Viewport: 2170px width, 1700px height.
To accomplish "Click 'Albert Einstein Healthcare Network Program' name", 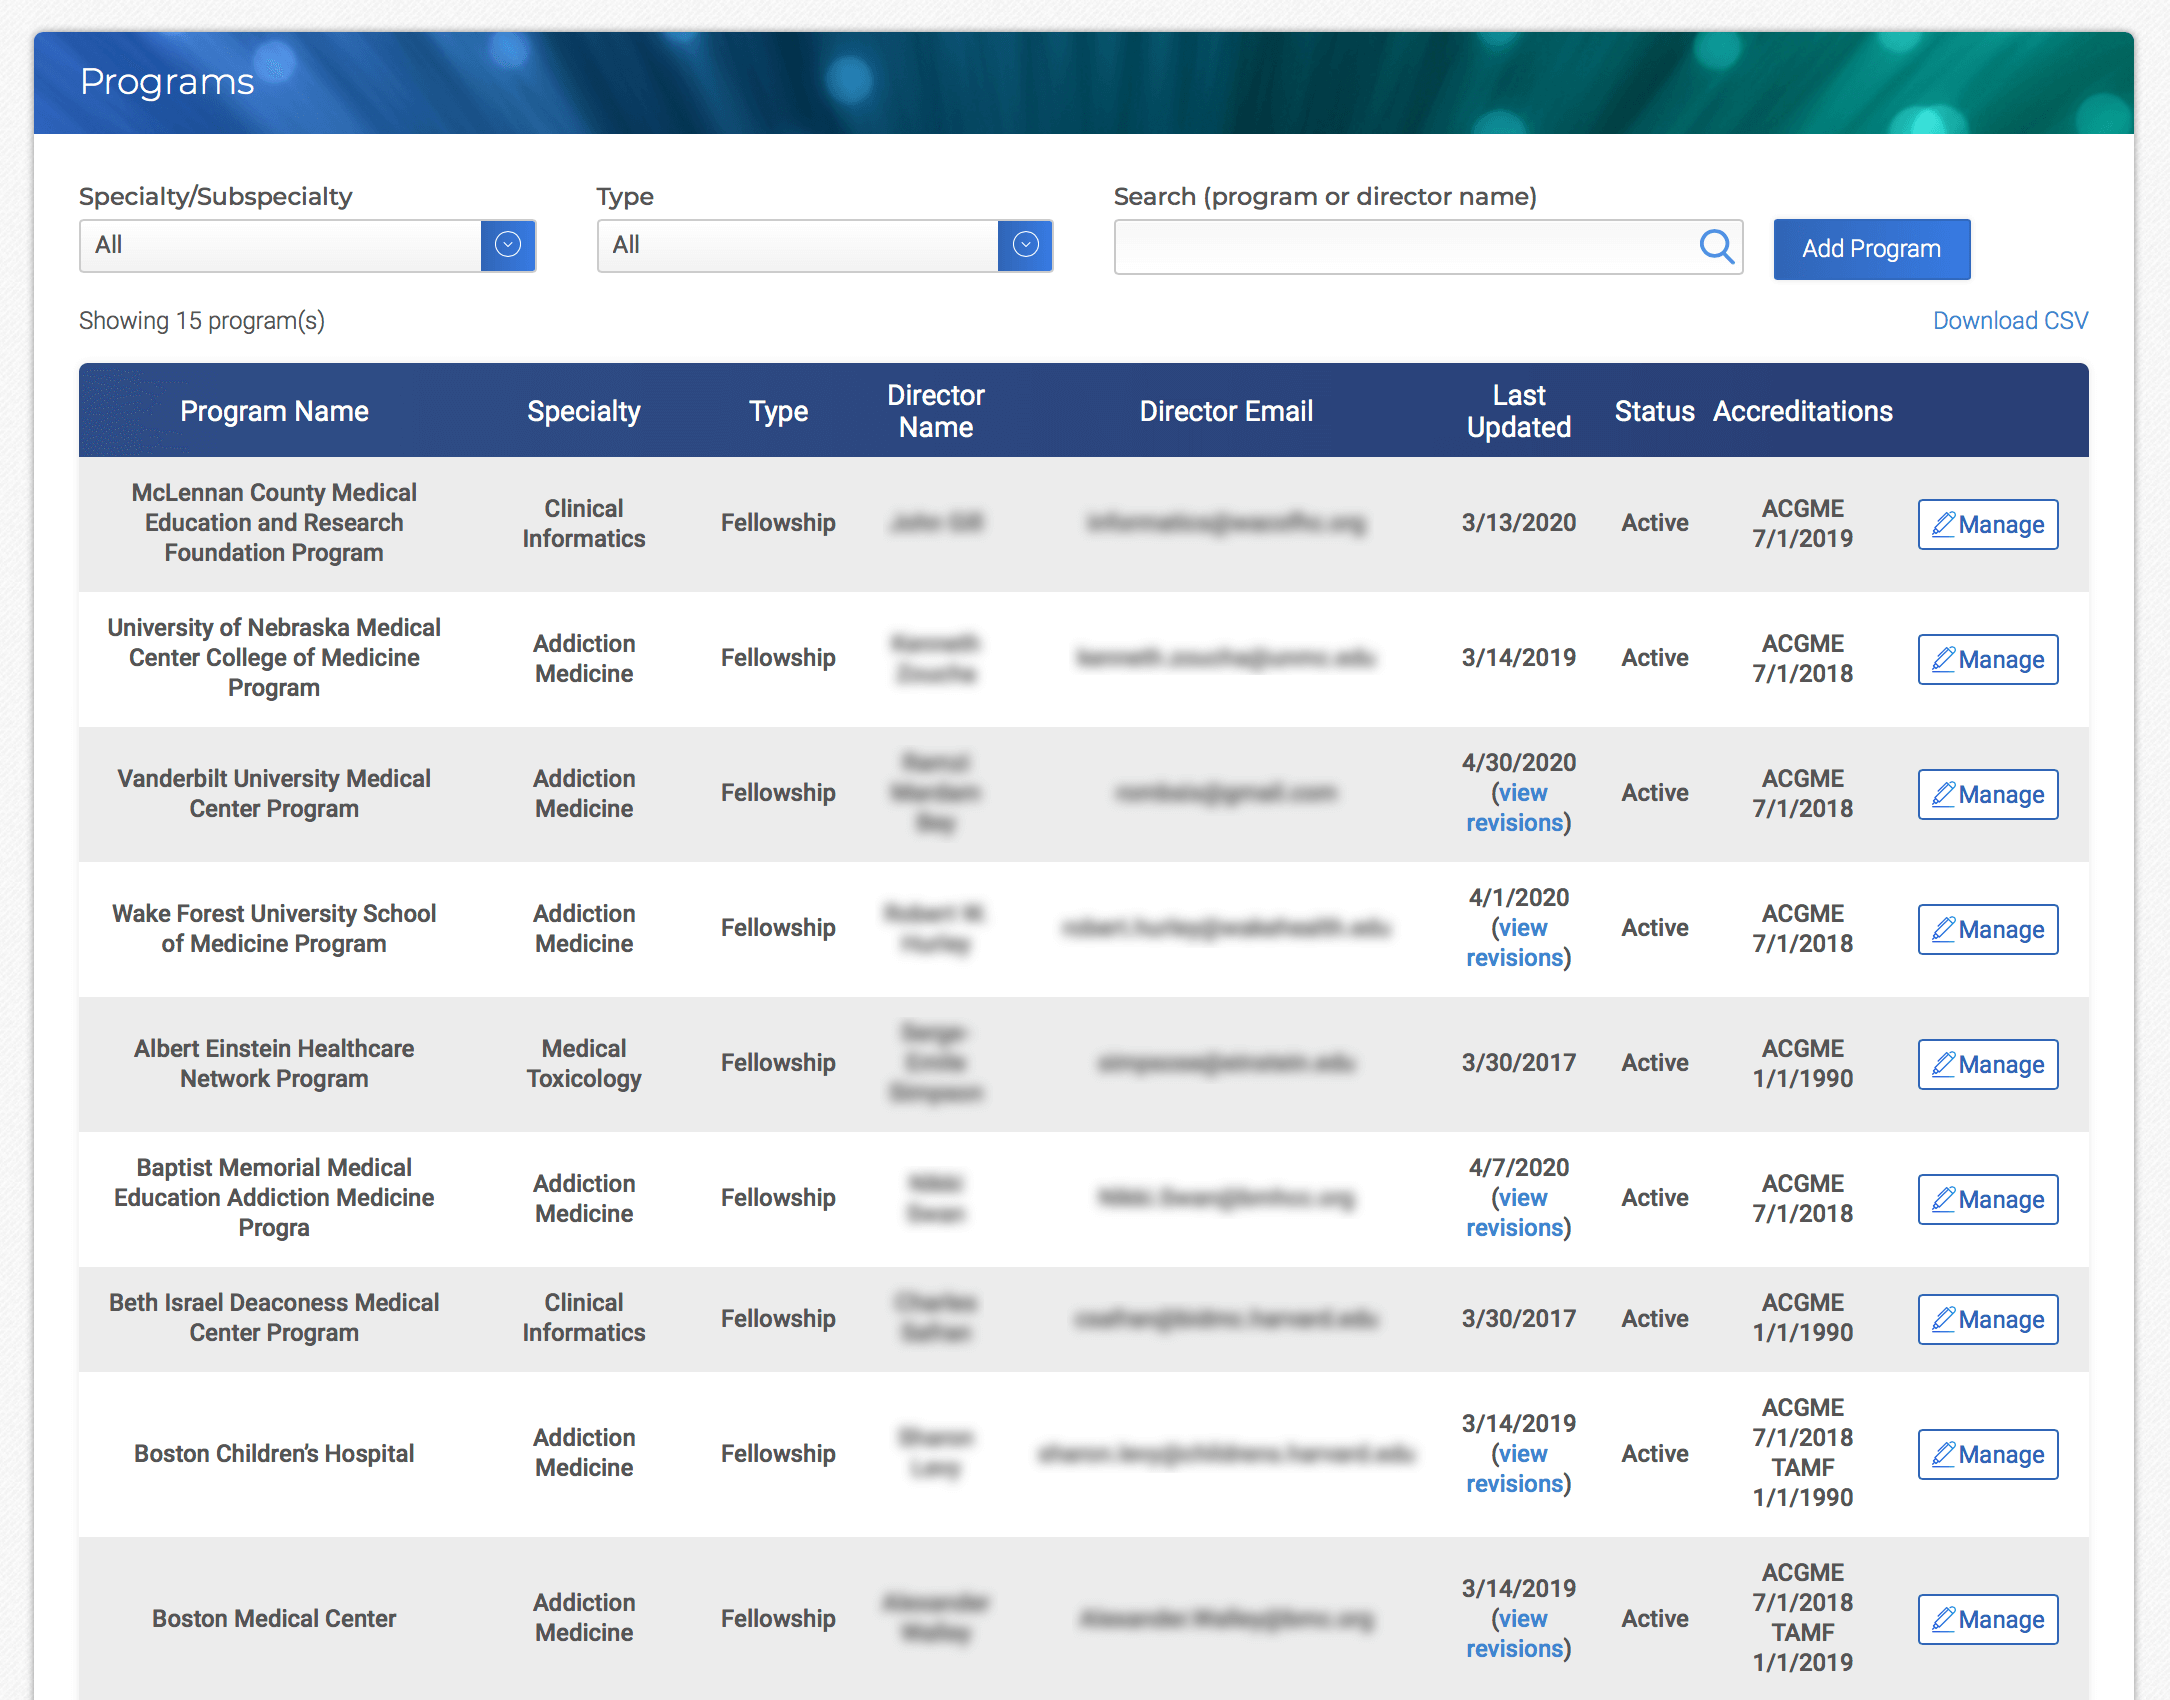I will 274,1063.
